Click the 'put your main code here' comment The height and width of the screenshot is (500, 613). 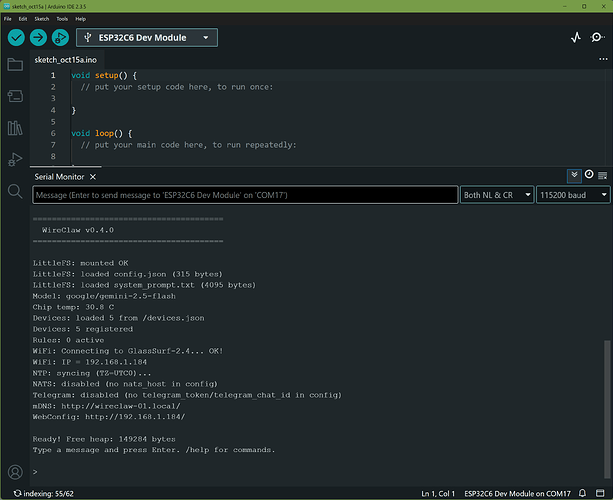[188, 145]
